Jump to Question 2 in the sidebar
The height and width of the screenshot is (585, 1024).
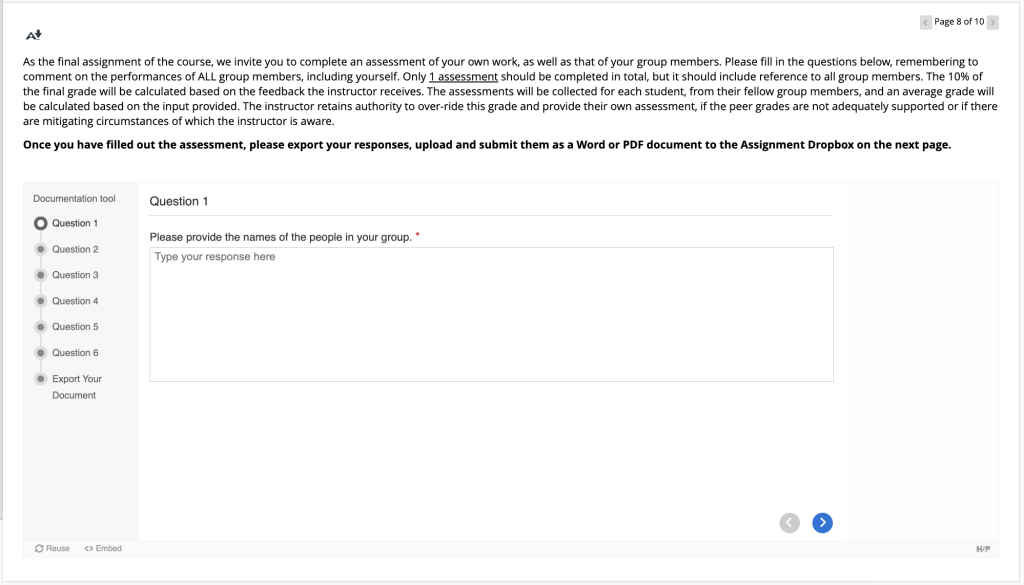tap(74, 249)
